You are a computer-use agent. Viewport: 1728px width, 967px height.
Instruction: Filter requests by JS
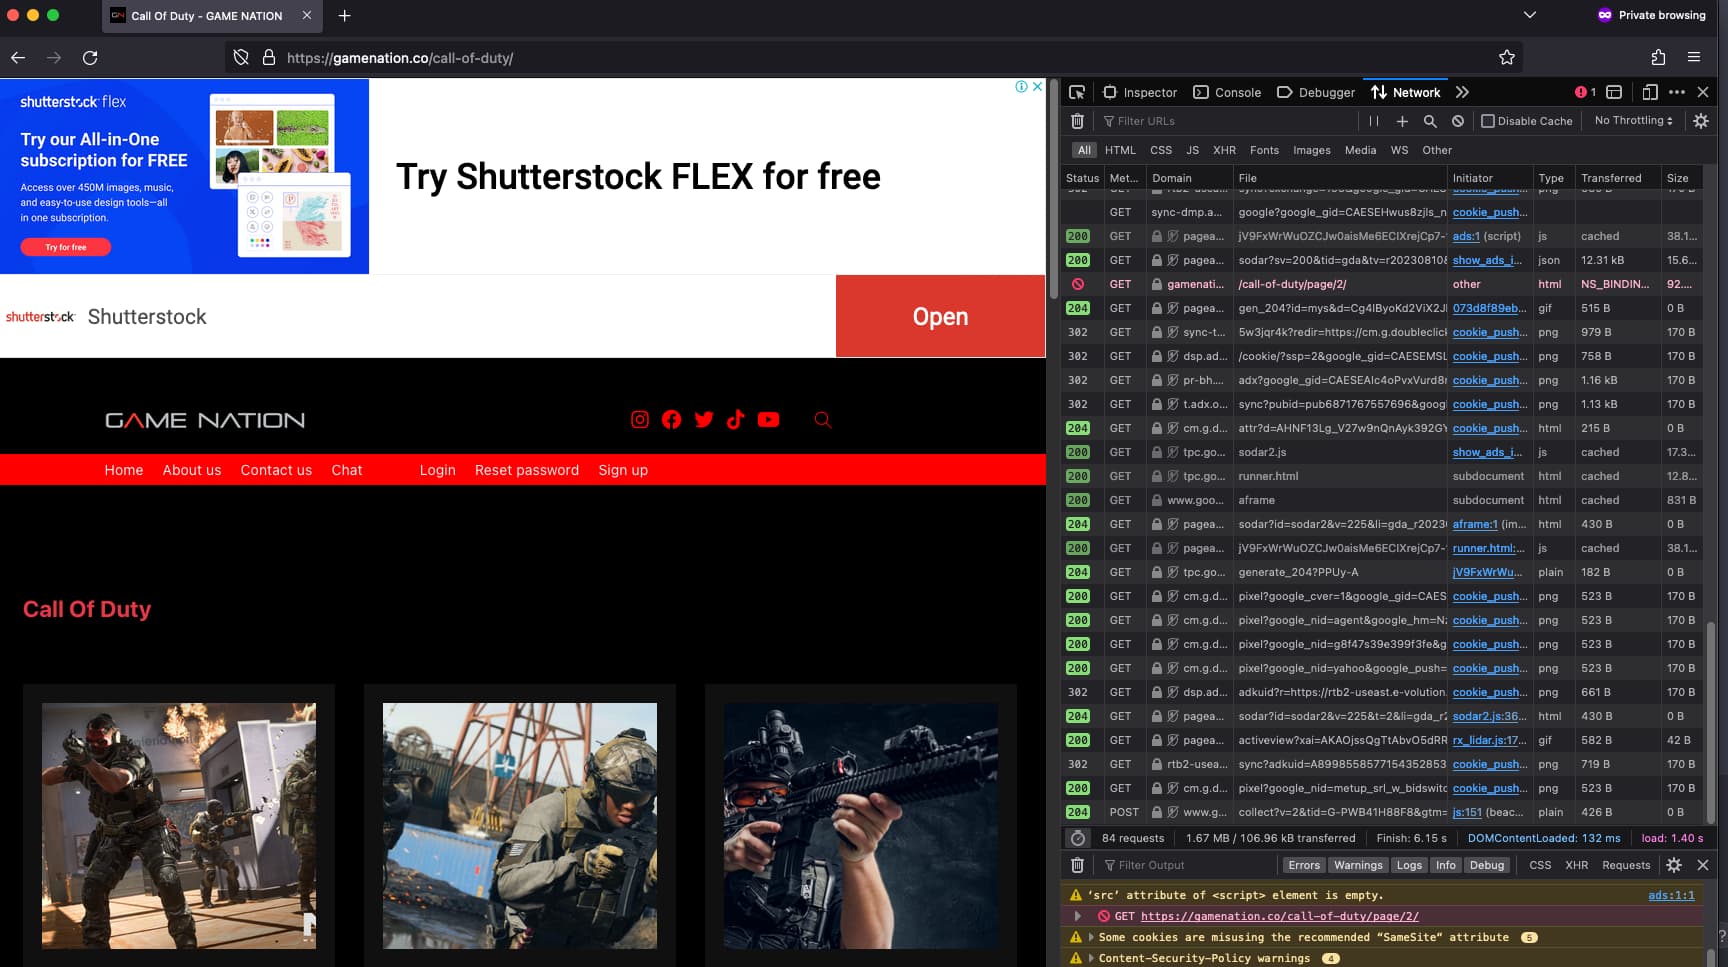pyautogui.click(x=1192, y=150)
